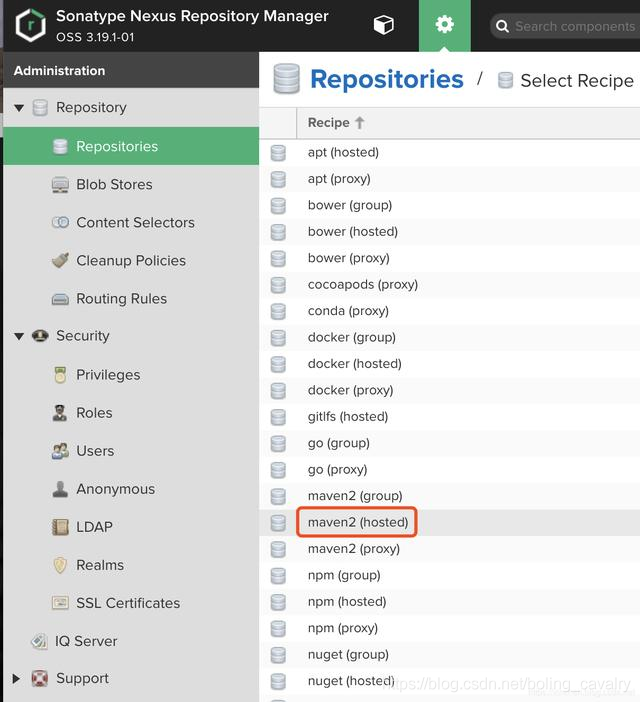Viewport: 640px width, 702px height.
Task: Choose the go (proxy) recipe
Action: pyautogui.click(x=449, y=470)
